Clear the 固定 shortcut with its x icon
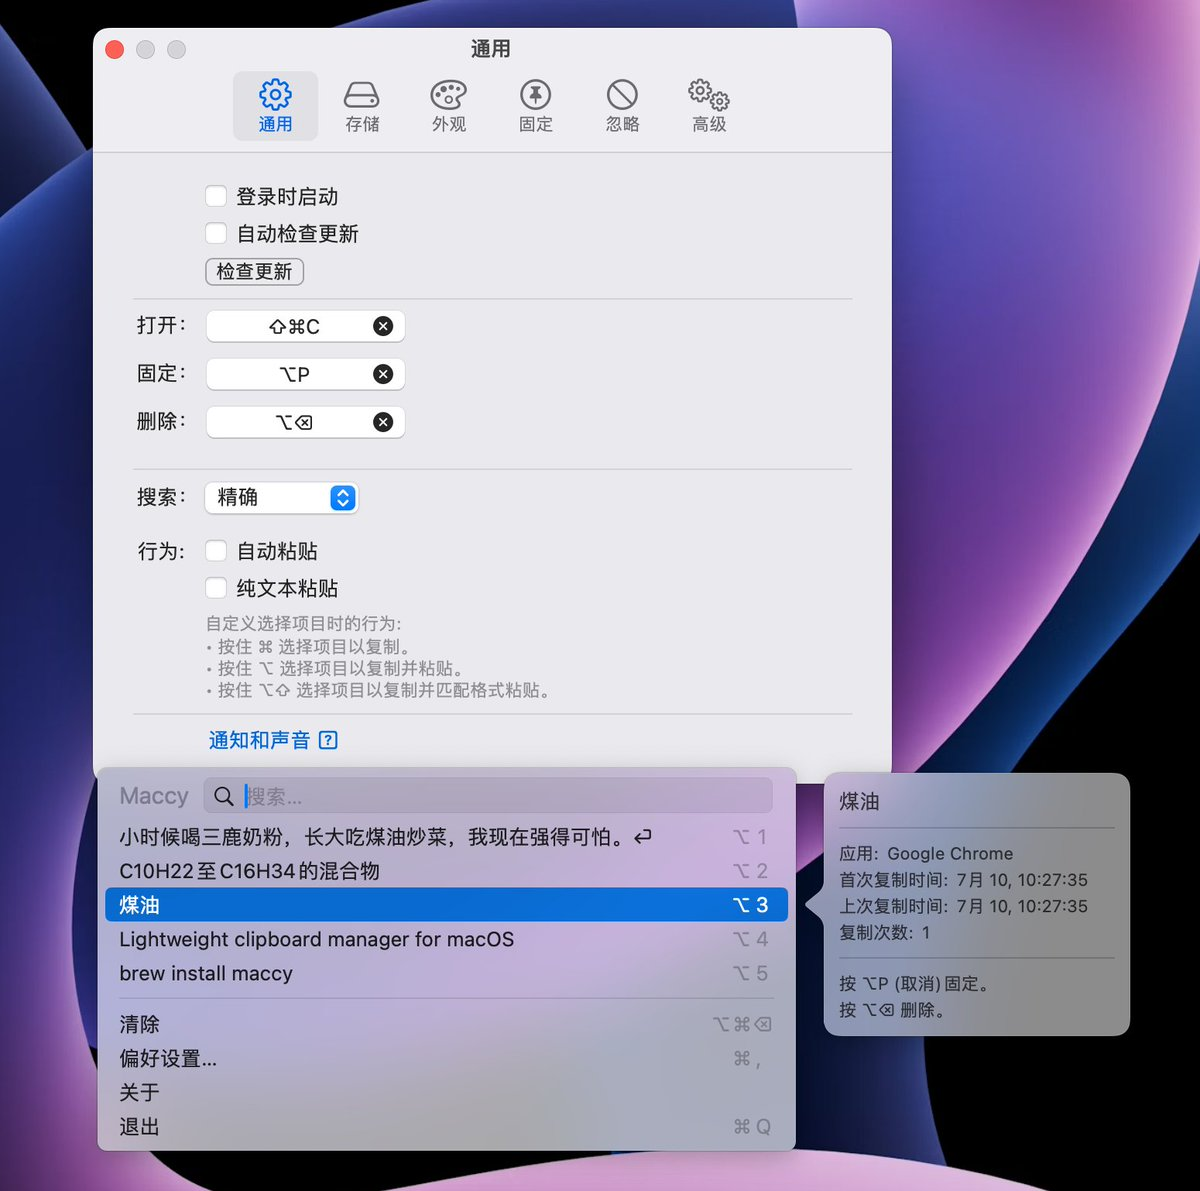The width and height of the screenshot is (1200, 1191). pos(383,374)
